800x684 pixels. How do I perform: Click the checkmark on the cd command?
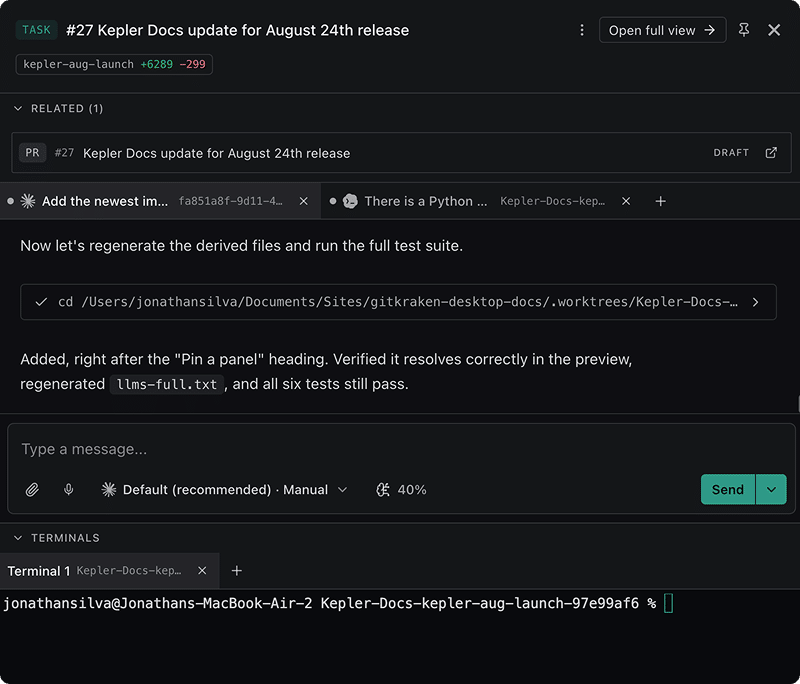41,302
